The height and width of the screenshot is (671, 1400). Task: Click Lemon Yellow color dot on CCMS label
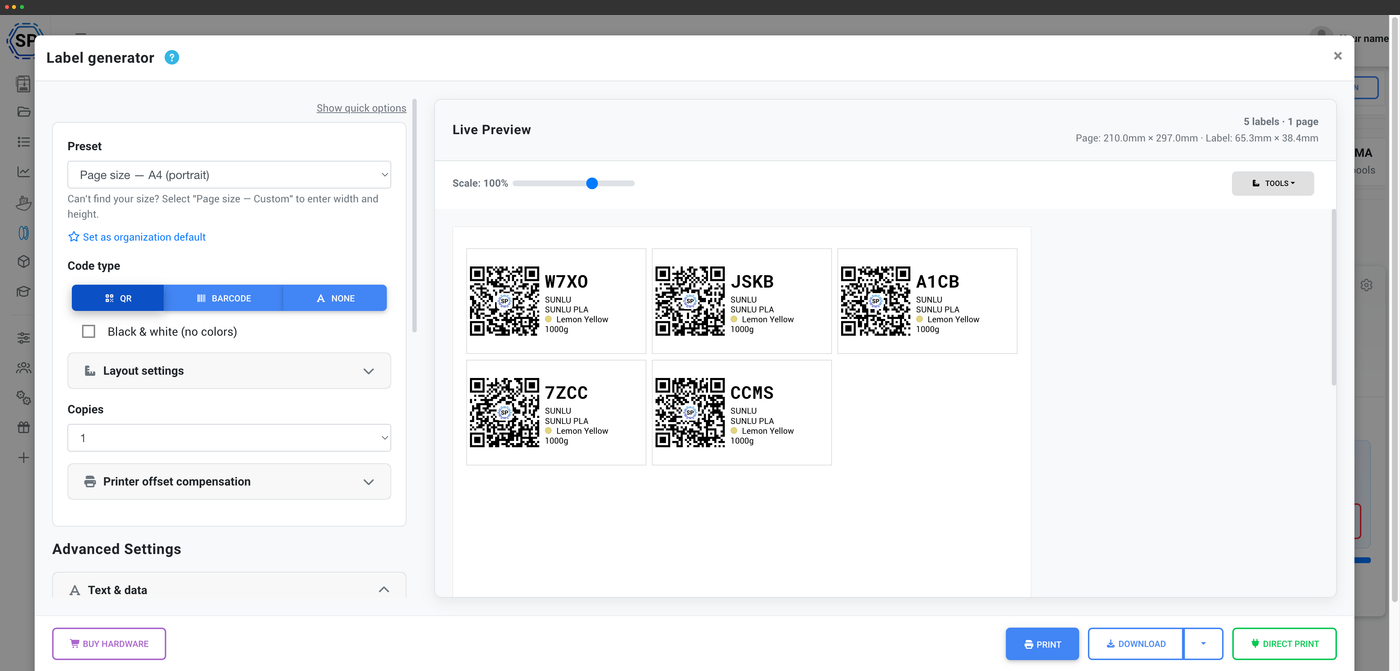pos(734,431)
